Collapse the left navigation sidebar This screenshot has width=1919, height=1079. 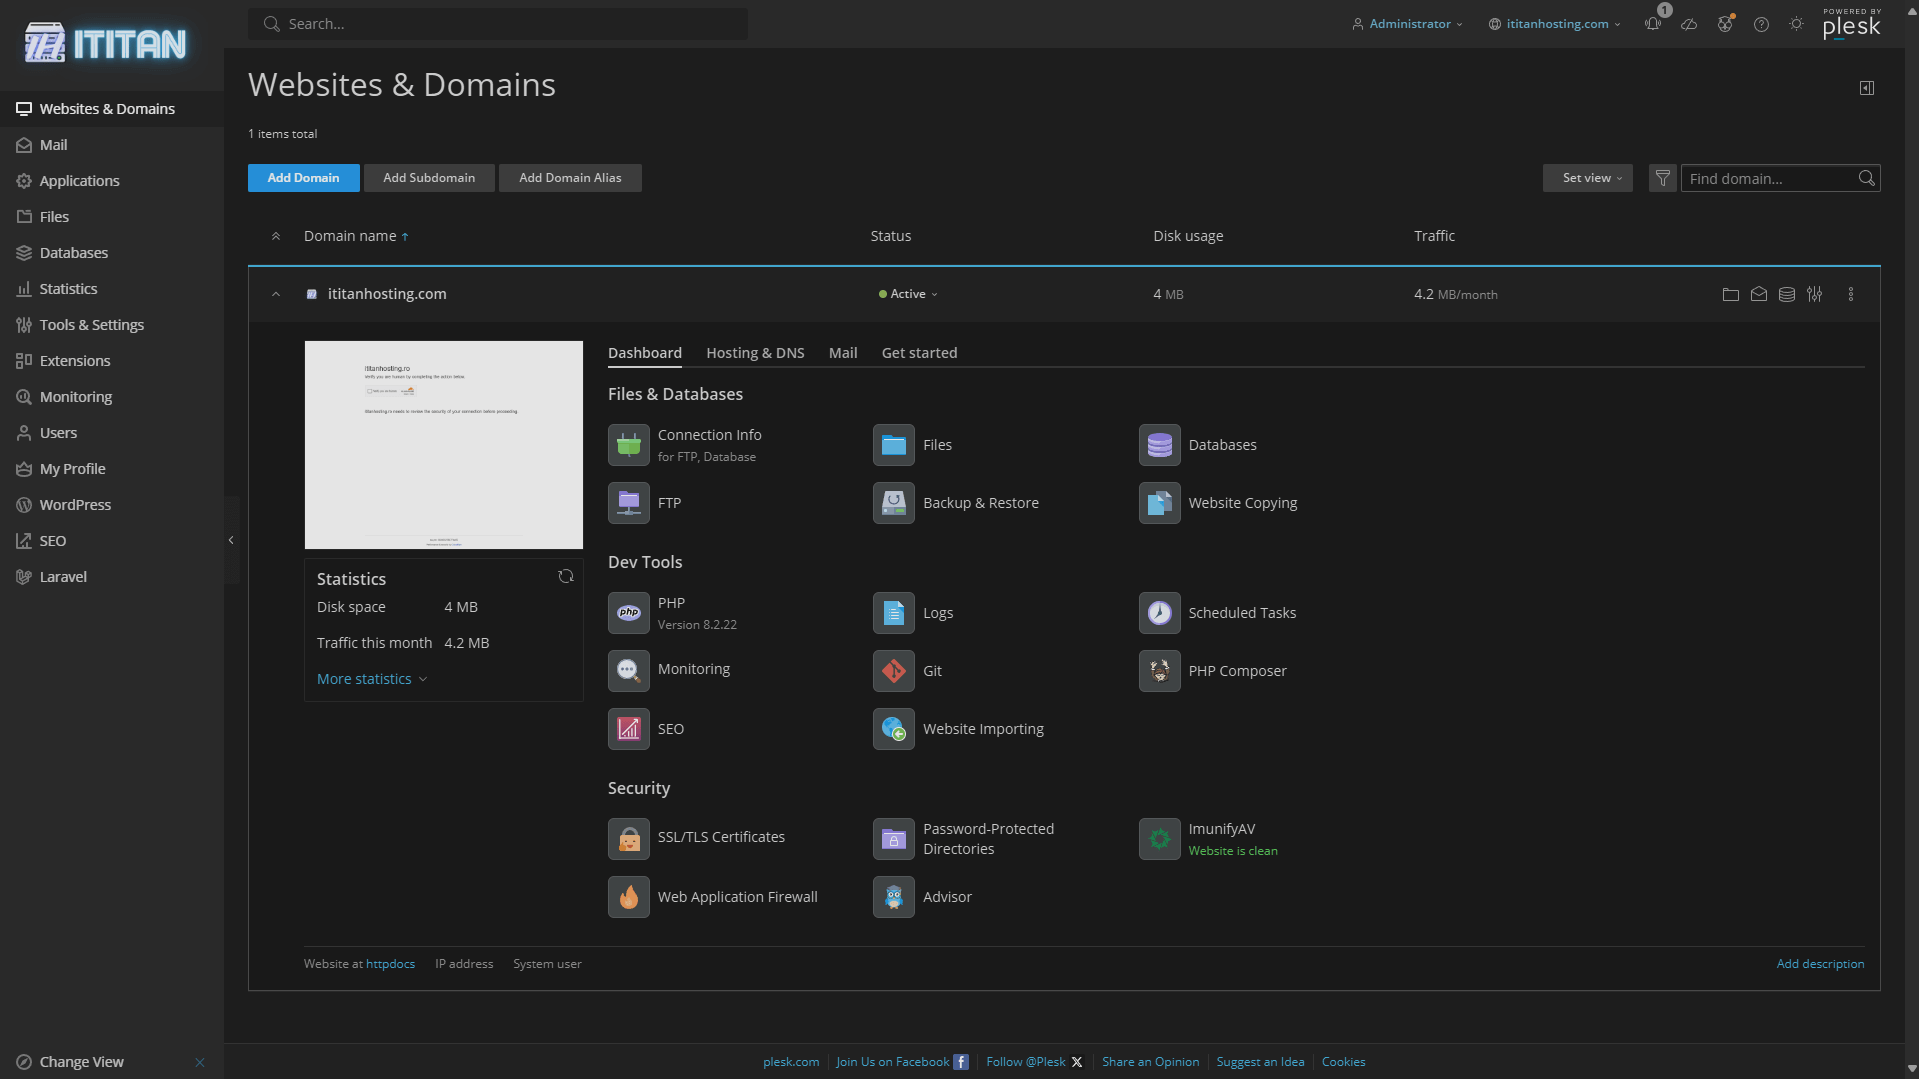(231, 540)
